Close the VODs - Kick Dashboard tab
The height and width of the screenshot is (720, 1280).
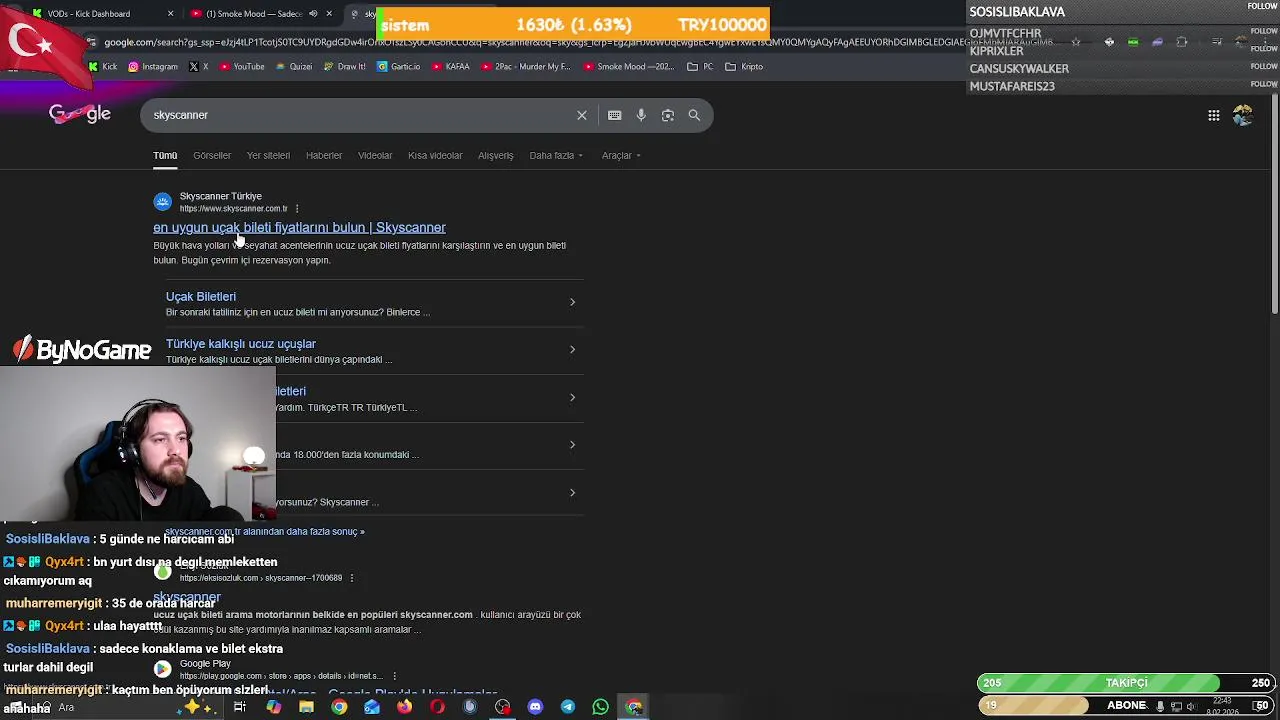pos(170,14)
